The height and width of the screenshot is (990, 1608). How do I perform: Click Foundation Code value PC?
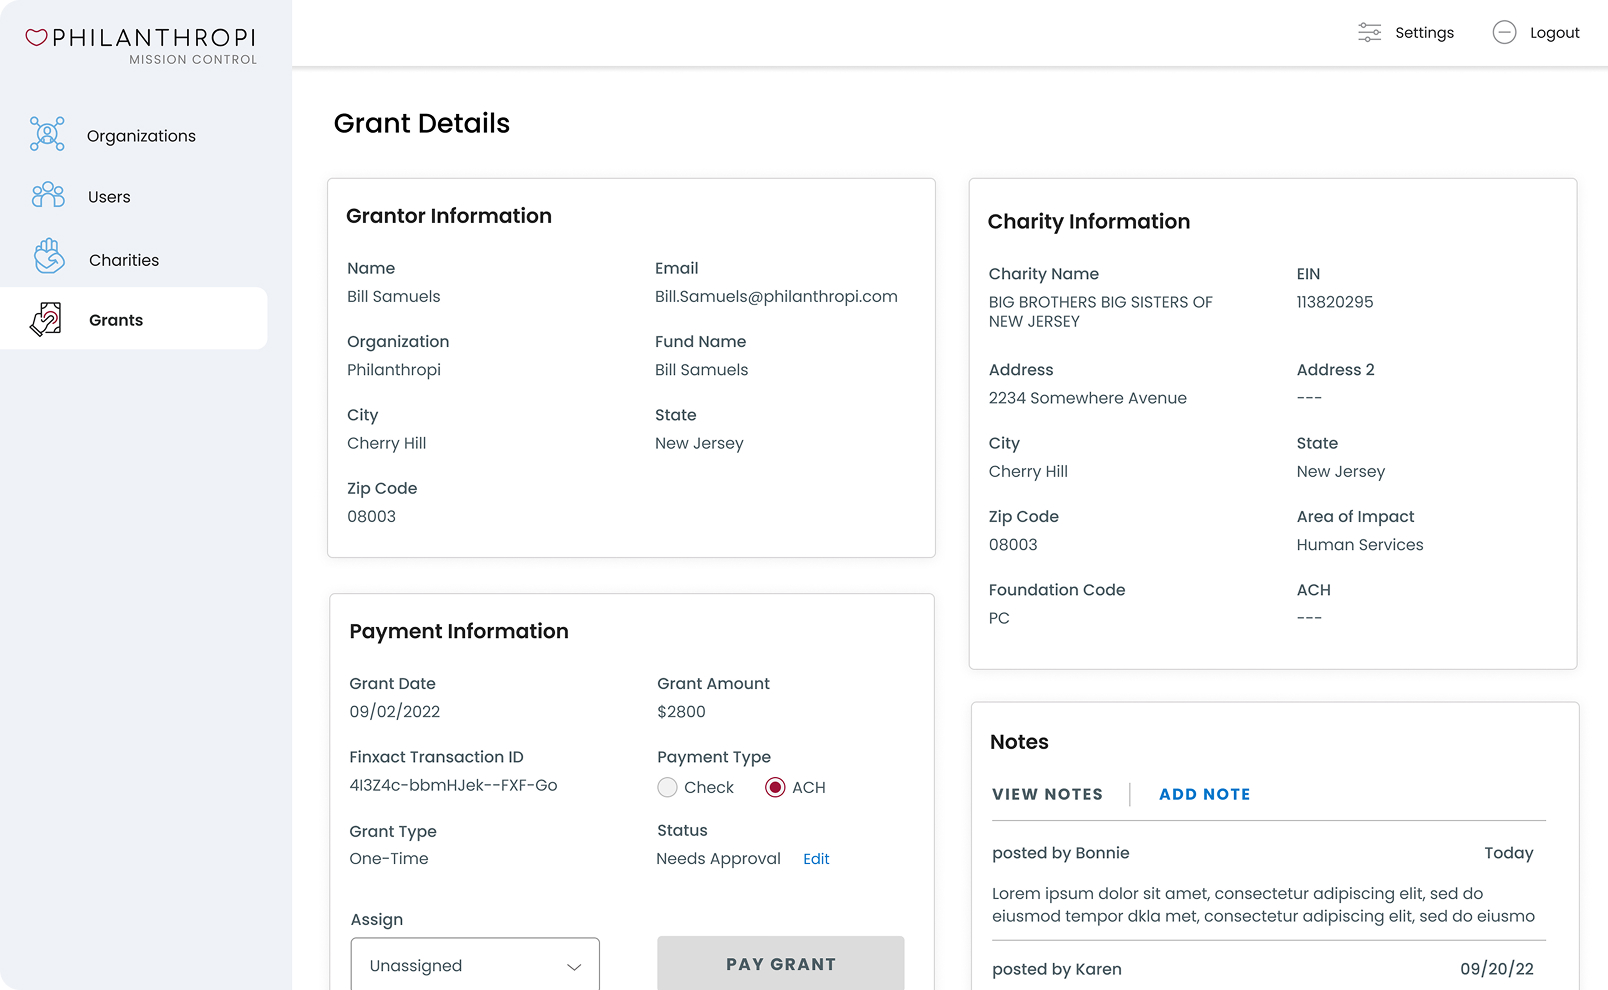tap(999, 618)
